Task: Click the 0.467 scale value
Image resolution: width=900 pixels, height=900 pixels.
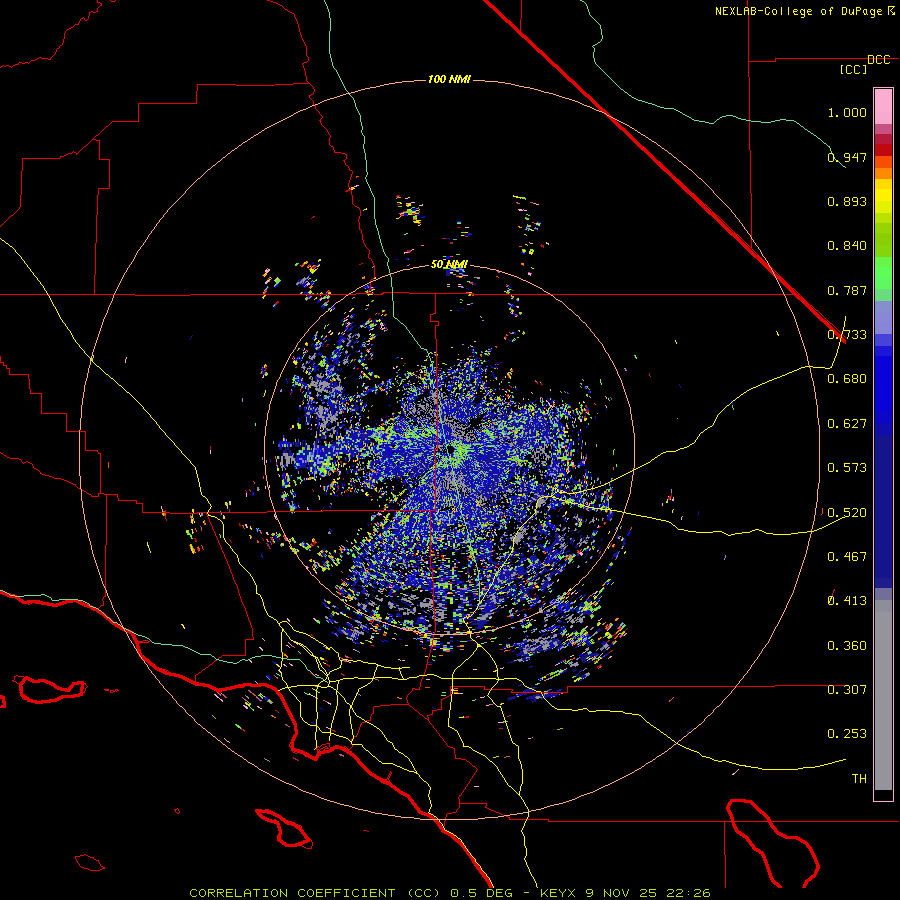Action: [847, 557]
